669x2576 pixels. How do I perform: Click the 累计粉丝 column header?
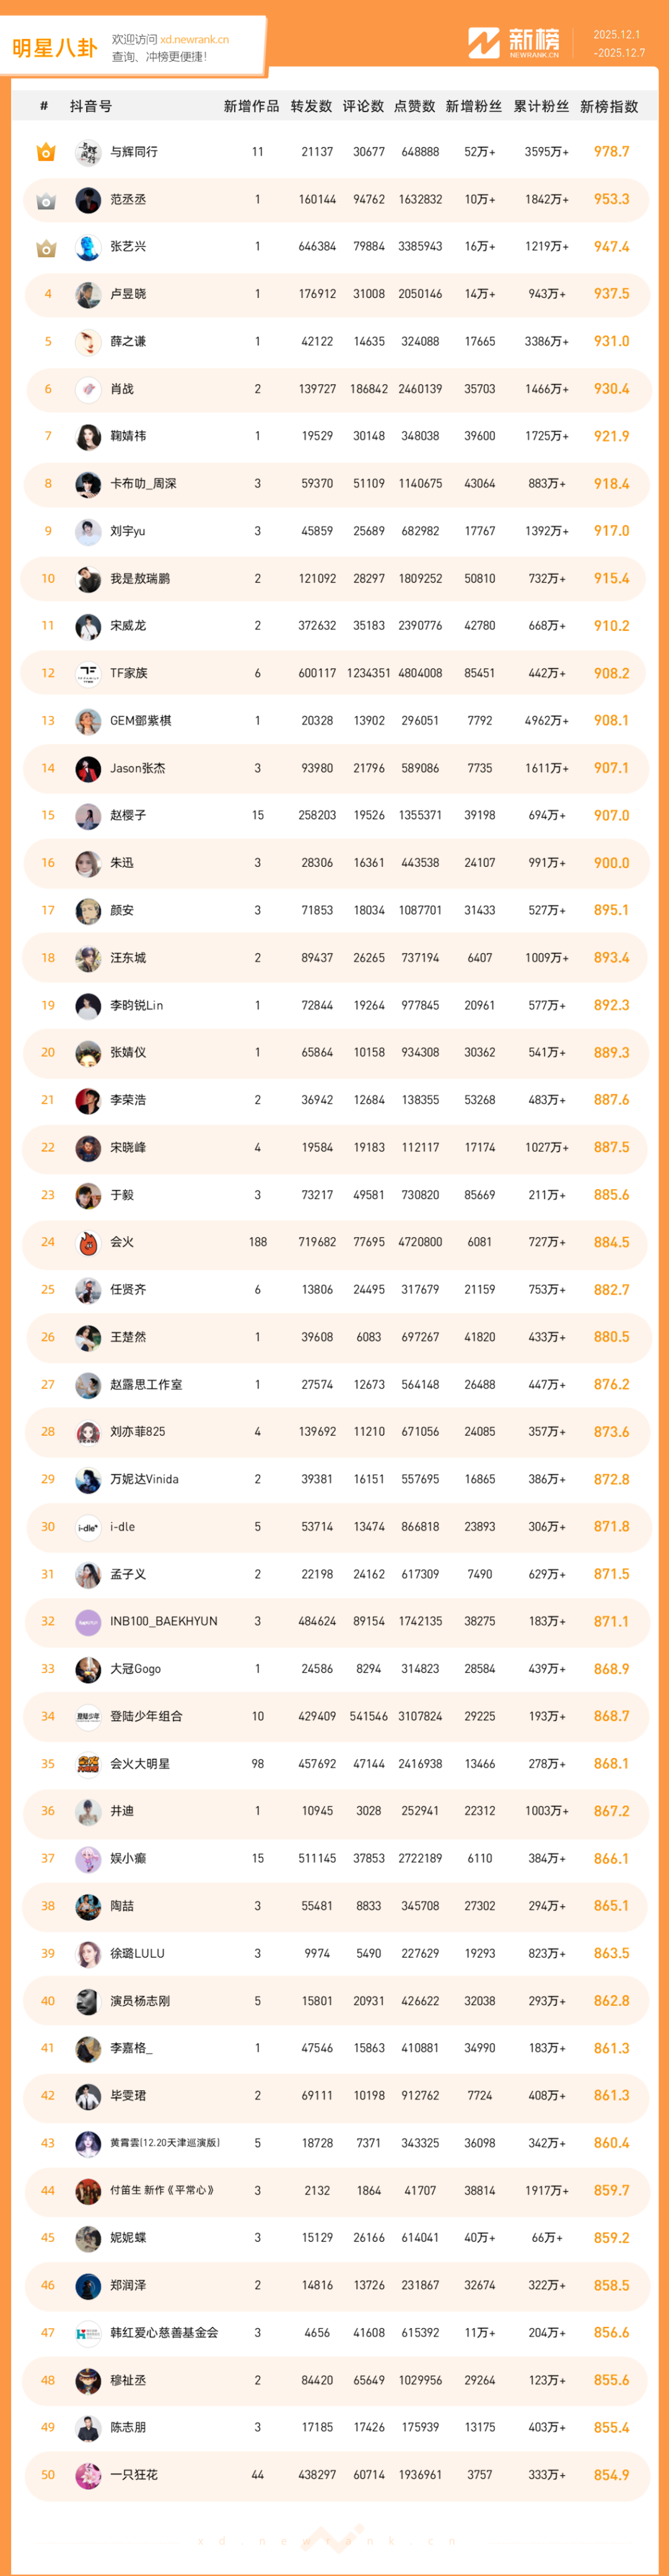(541, 106)
